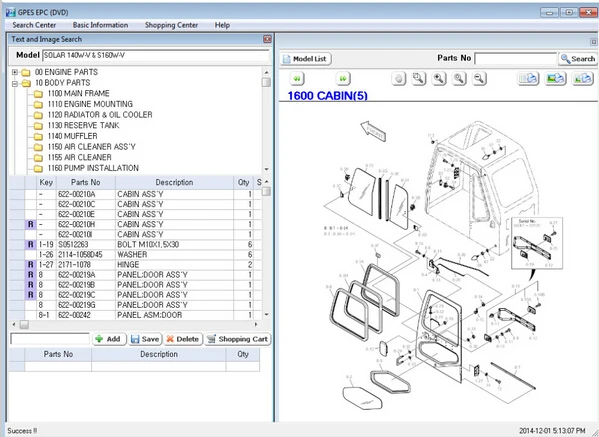Select 1120 RADIATOR & OIL COOLER folder
Viewport: 599px width, 437px height.
100,115
